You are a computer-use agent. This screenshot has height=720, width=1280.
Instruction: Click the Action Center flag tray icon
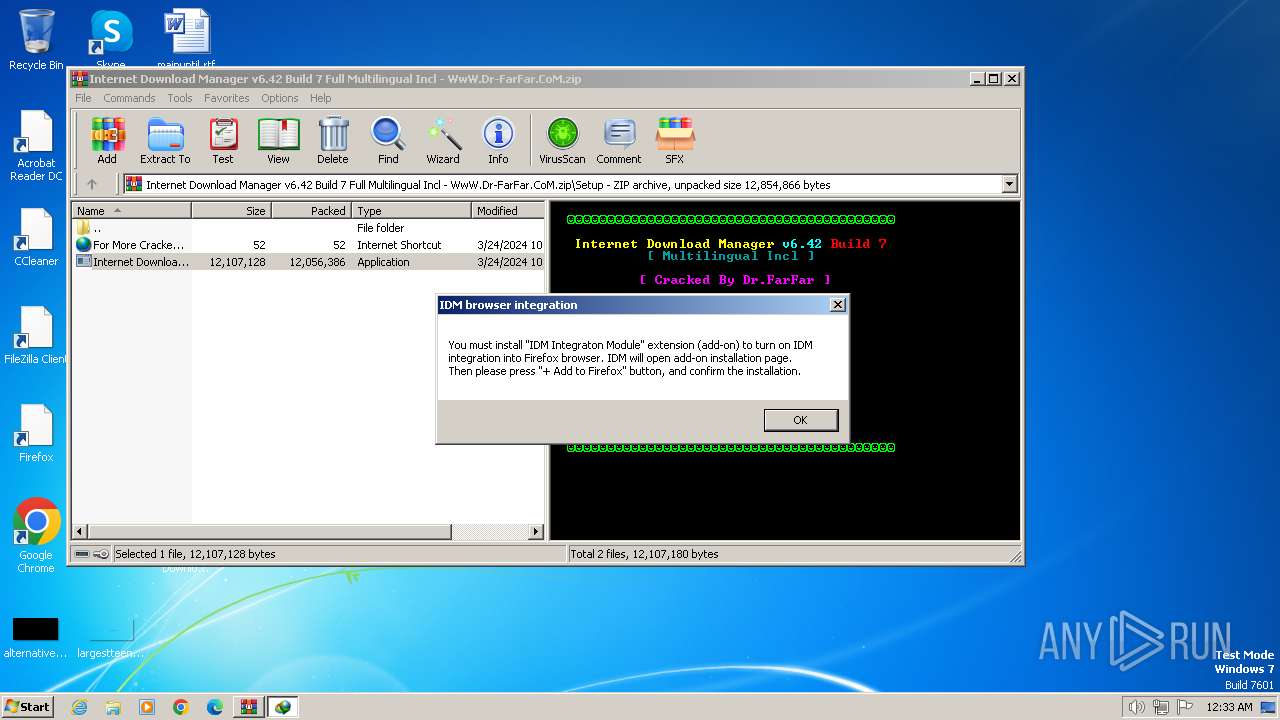pyautogui.click(x=1185, y=707)
